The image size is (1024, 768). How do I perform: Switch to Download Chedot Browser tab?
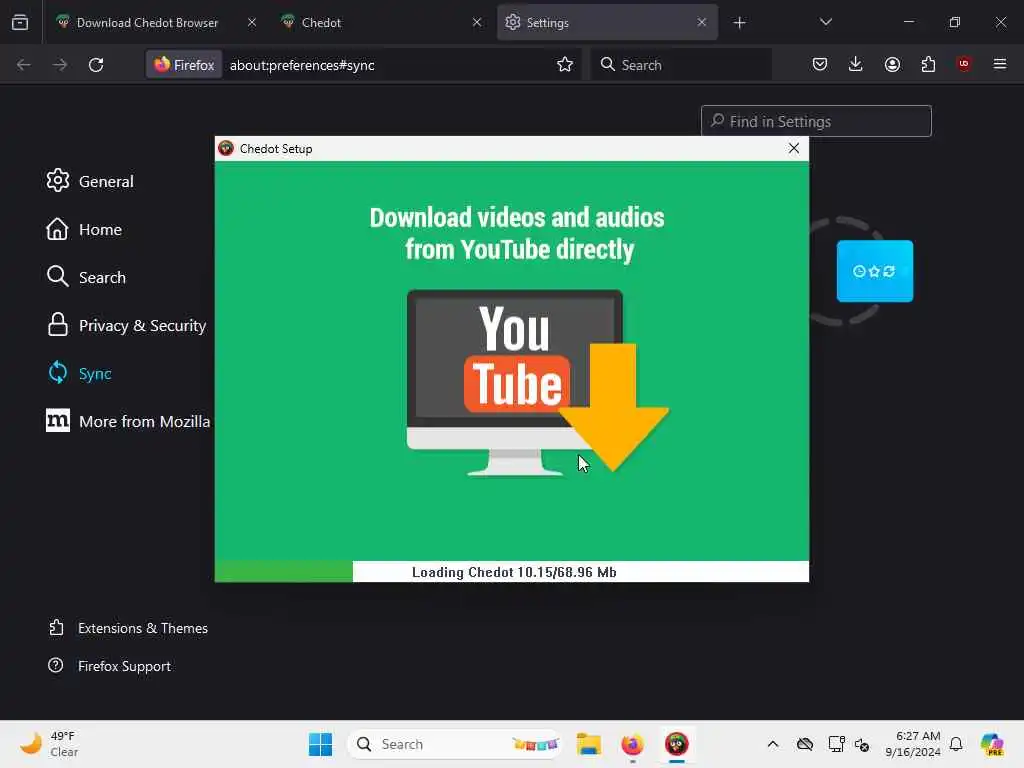[x=147, y=22]
